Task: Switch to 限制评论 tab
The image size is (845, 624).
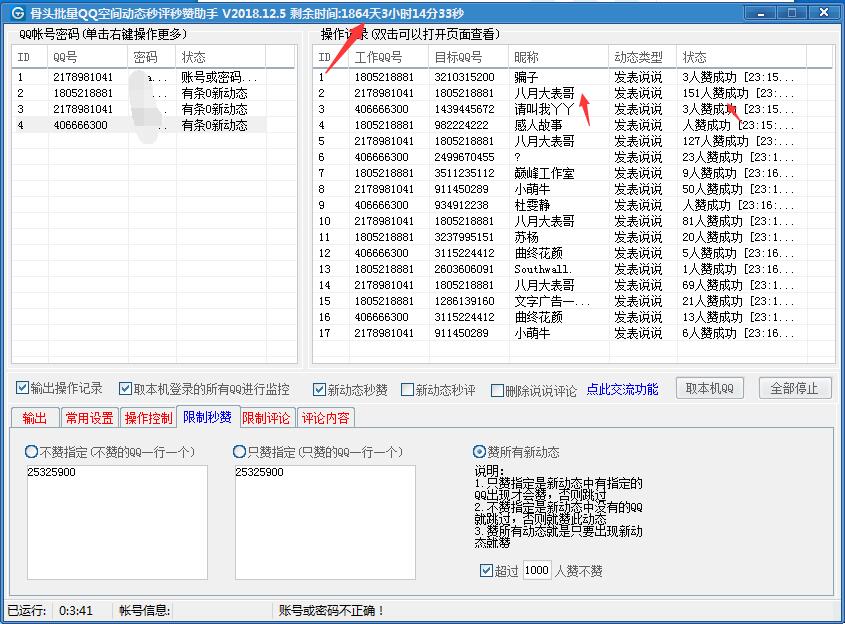Action: (266, 418)
